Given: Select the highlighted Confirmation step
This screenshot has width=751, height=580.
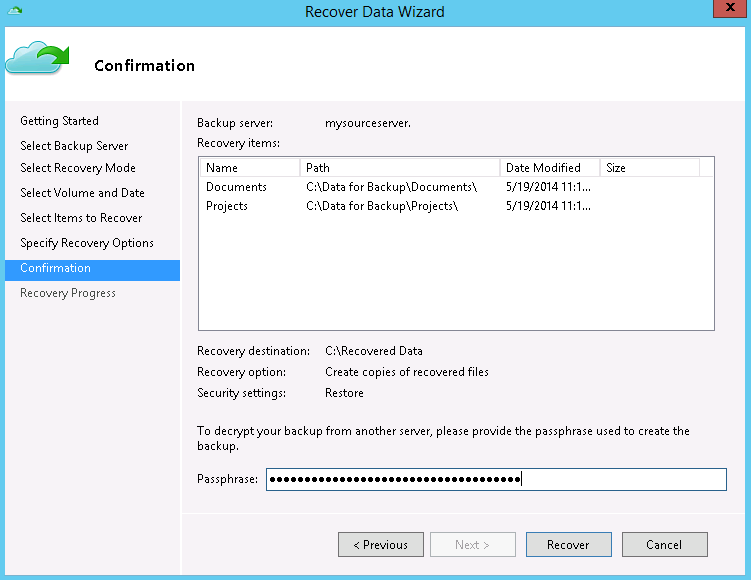Looking at the screenshot, I should [x=56, y=268].
